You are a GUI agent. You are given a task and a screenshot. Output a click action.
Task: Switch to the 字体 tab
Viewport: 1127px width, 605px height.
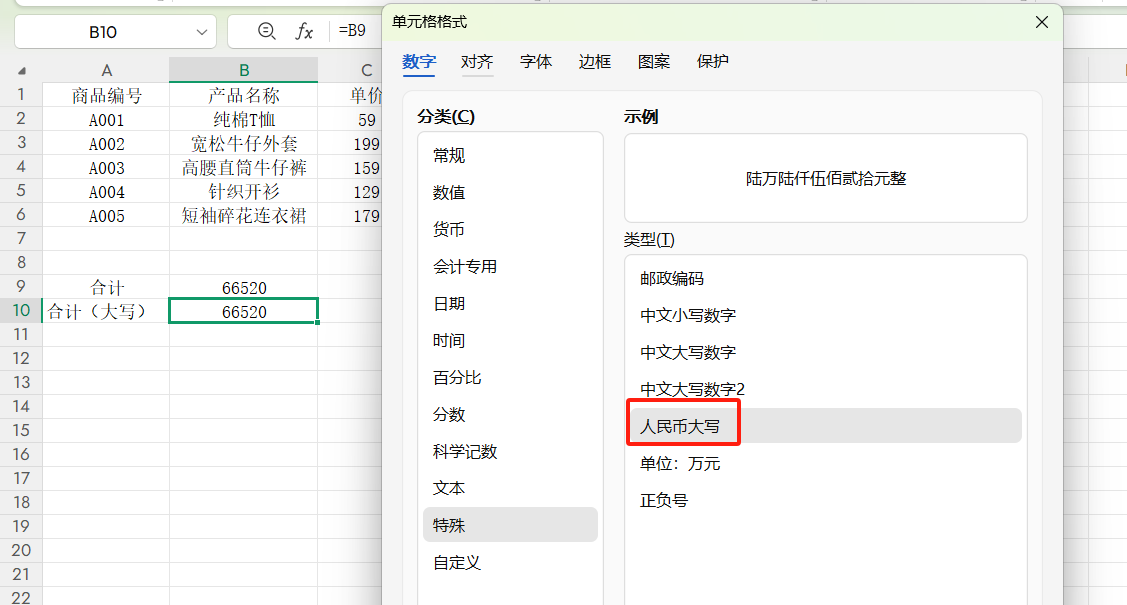pyautogui.click(x=536, y=61)
